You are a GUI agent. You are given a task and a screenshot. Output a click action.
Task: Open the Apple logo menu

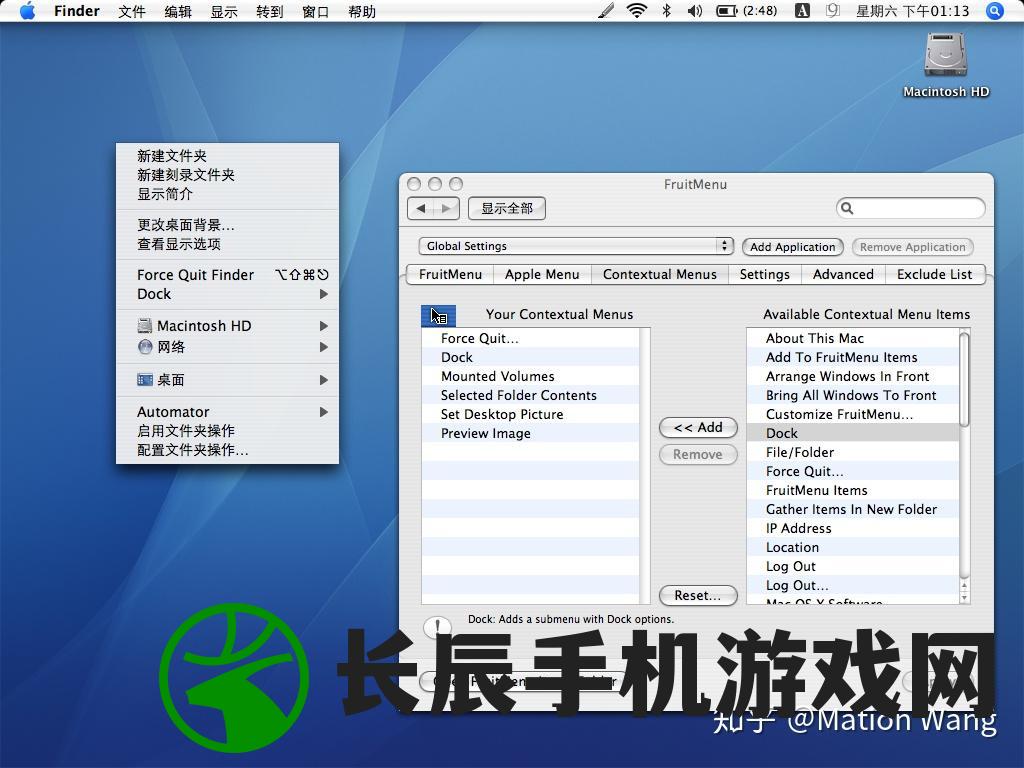point(27,11)
